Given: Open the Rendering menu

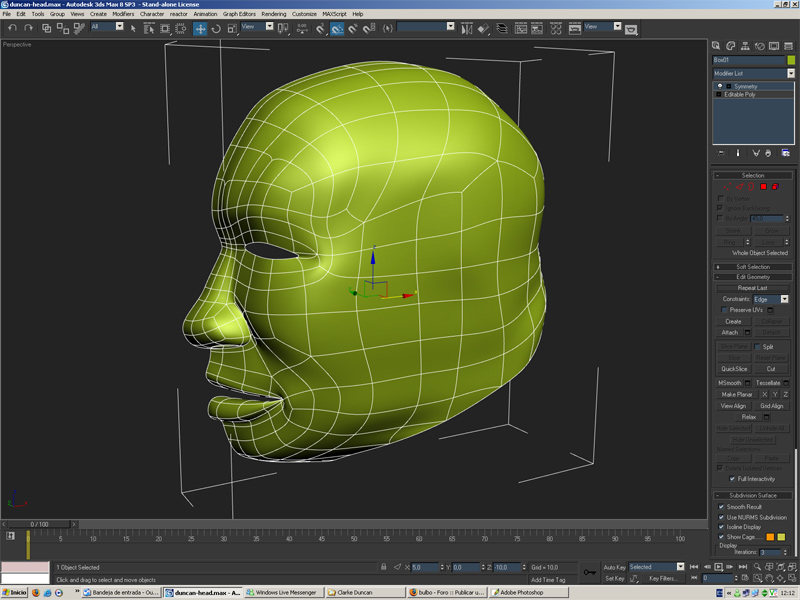Looking at the screenshot, I should pos(273,14).
